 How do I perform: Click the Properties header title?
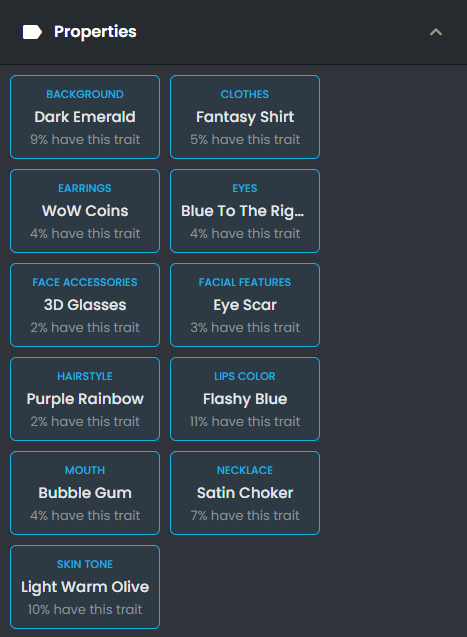95,32
